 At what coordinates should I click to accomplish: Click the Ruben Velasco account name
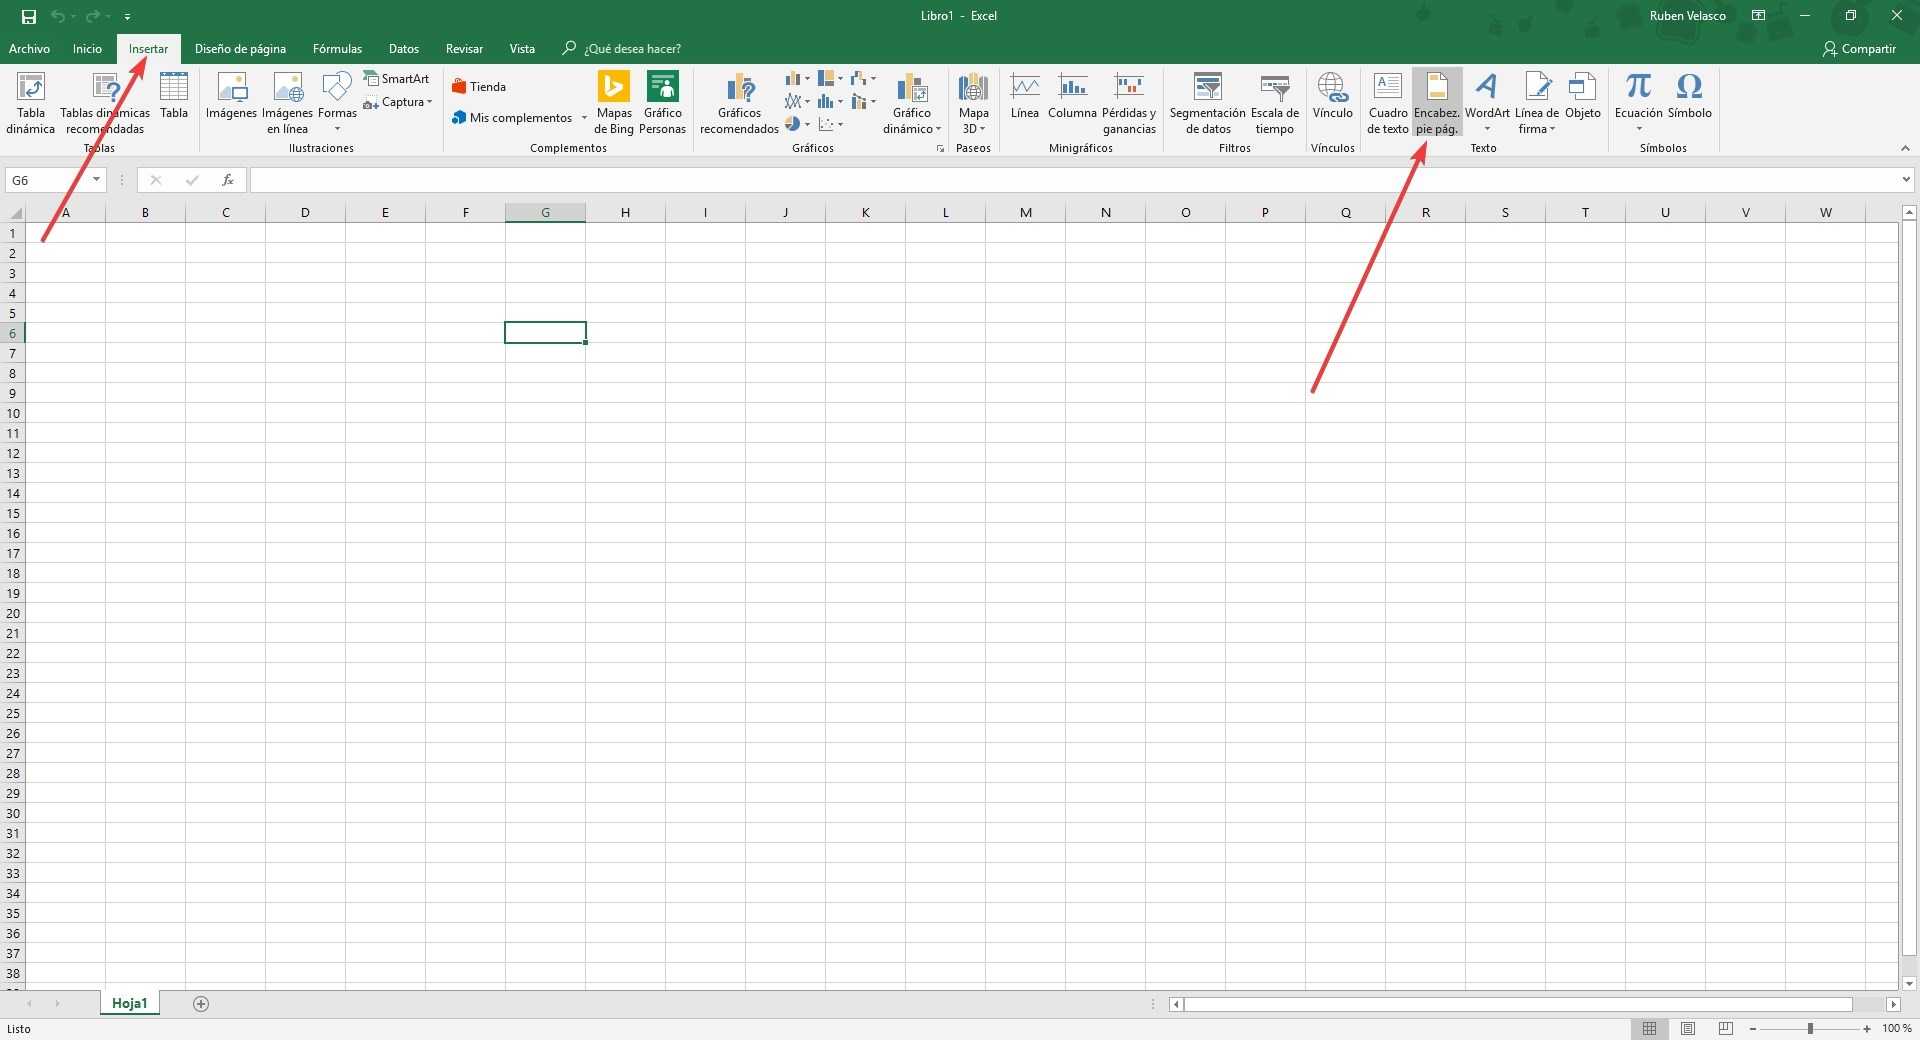tap(1687, 16)
